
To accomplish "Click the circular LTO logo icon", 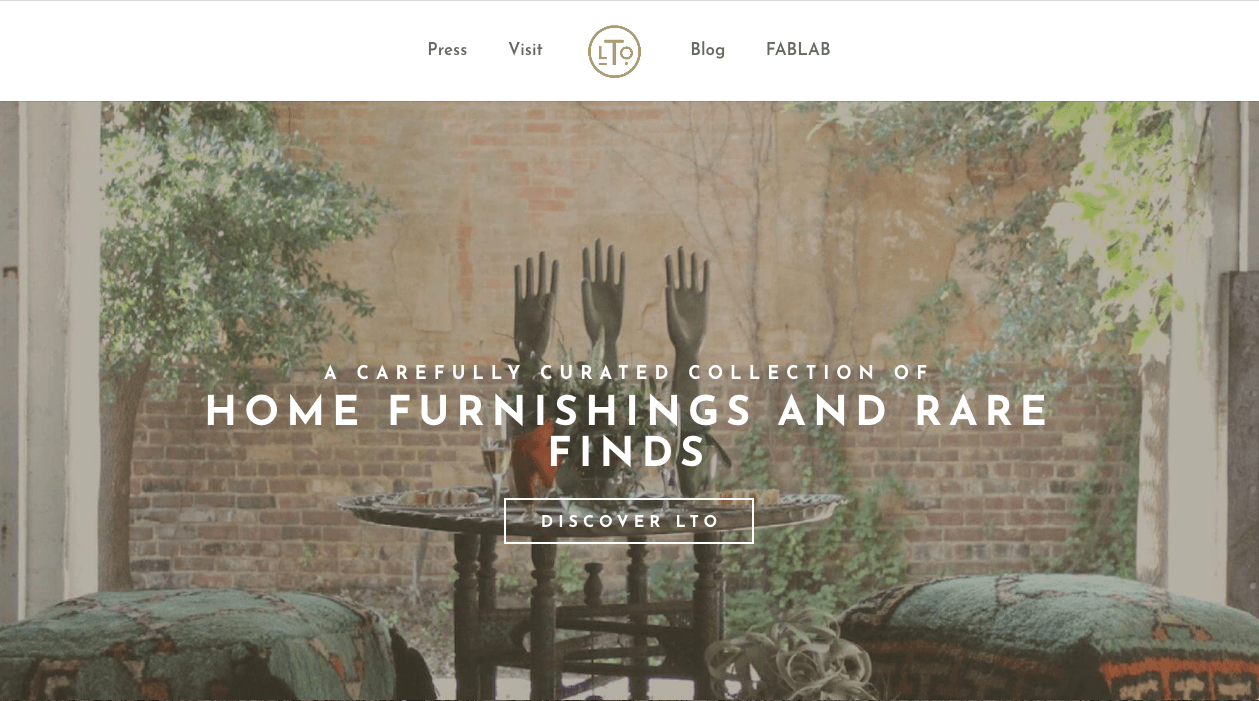I will point(614,51).
